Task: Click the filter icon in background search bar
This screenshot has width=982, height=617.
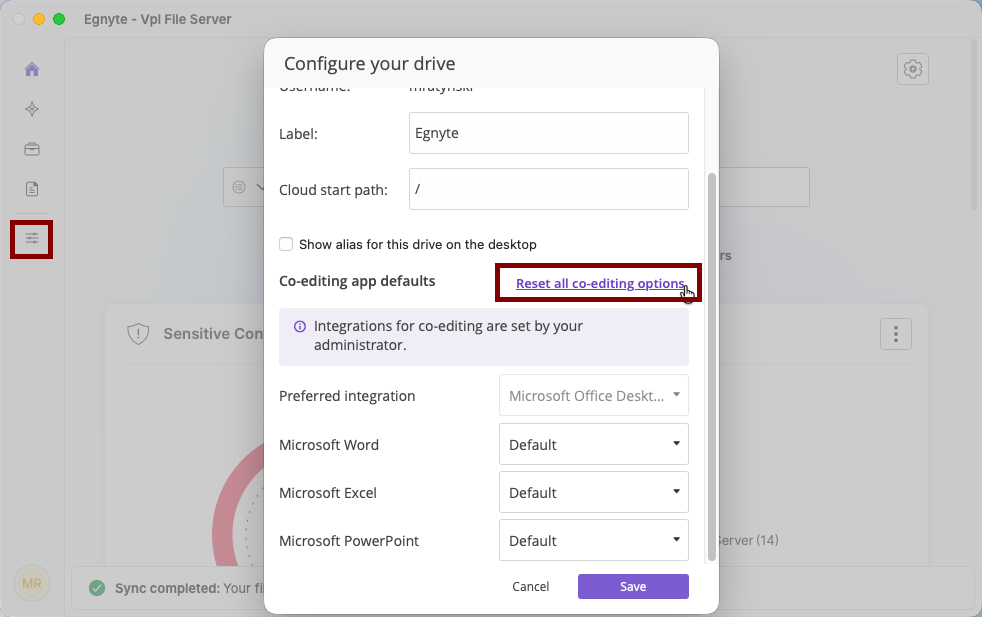Action: (x=239, y=187)
